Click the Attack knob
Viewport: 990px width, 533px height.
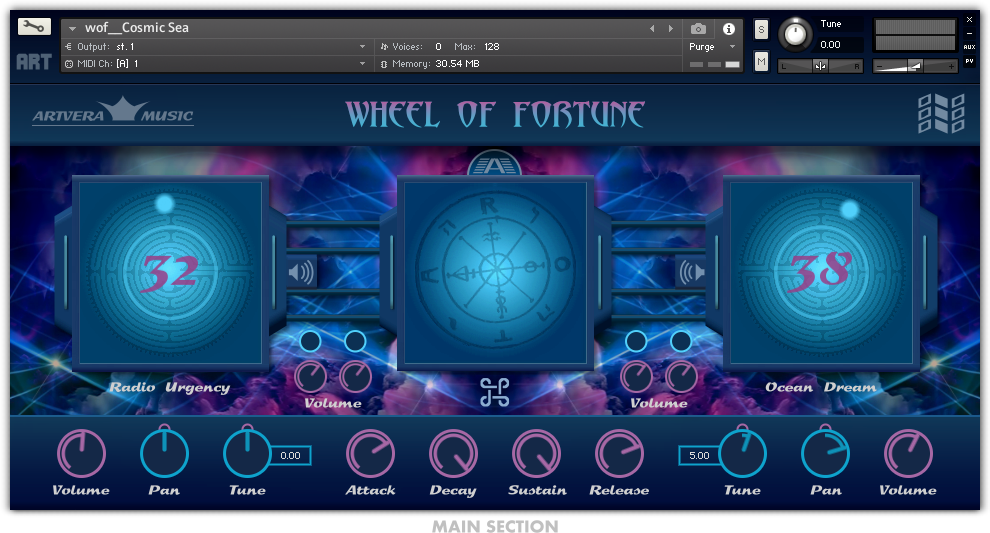click(x=370, y=454)
